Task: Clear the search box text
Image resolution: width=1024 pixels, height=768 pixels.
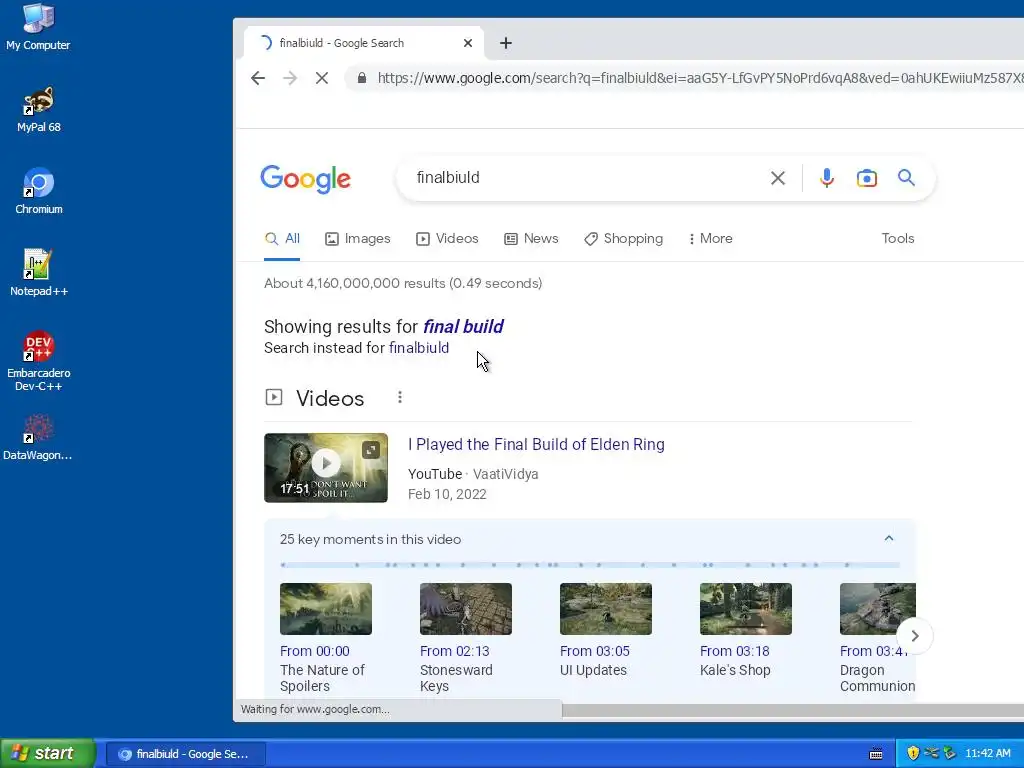Action: [x=777, y=178]
